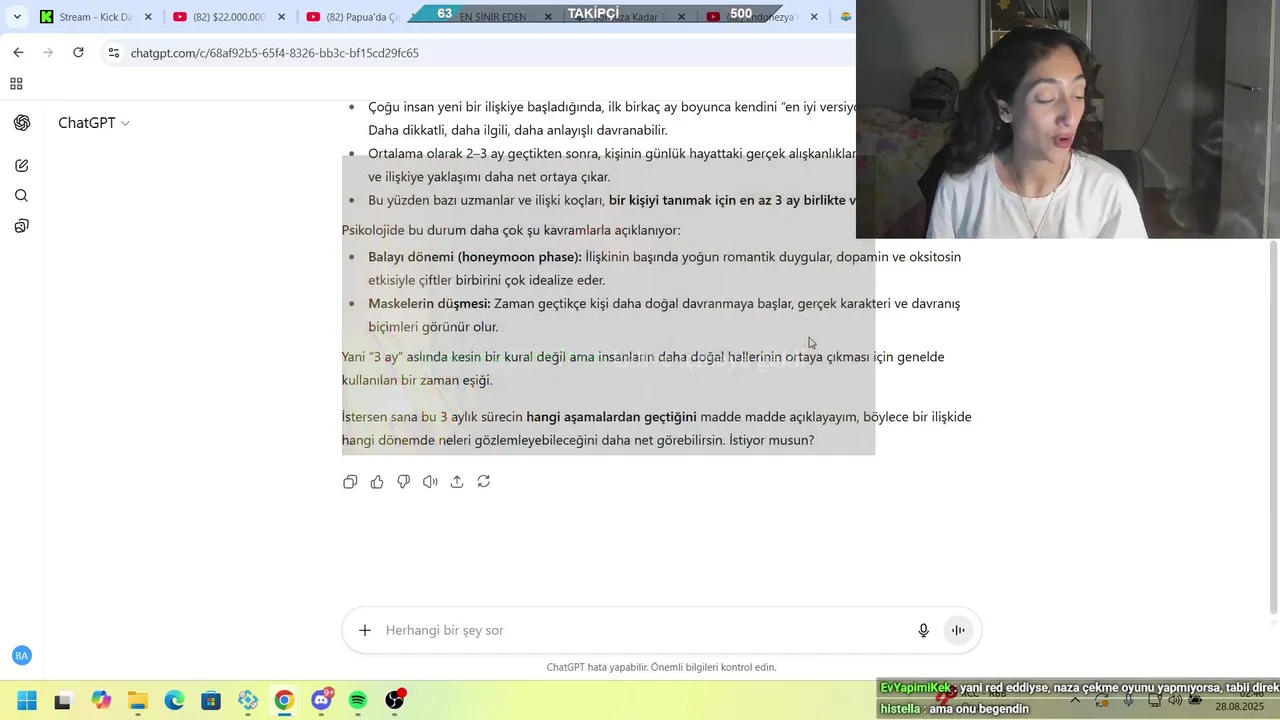Open the ChatGPT logo home icon
Image resolution: width=1280 pixels, height=720 pixels.
22,123
